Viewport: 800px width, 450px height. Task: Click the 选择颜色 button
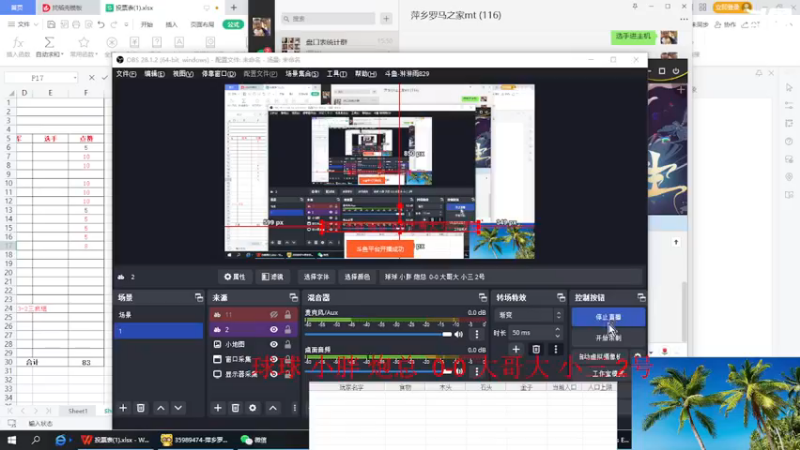[x=357, y=277]
